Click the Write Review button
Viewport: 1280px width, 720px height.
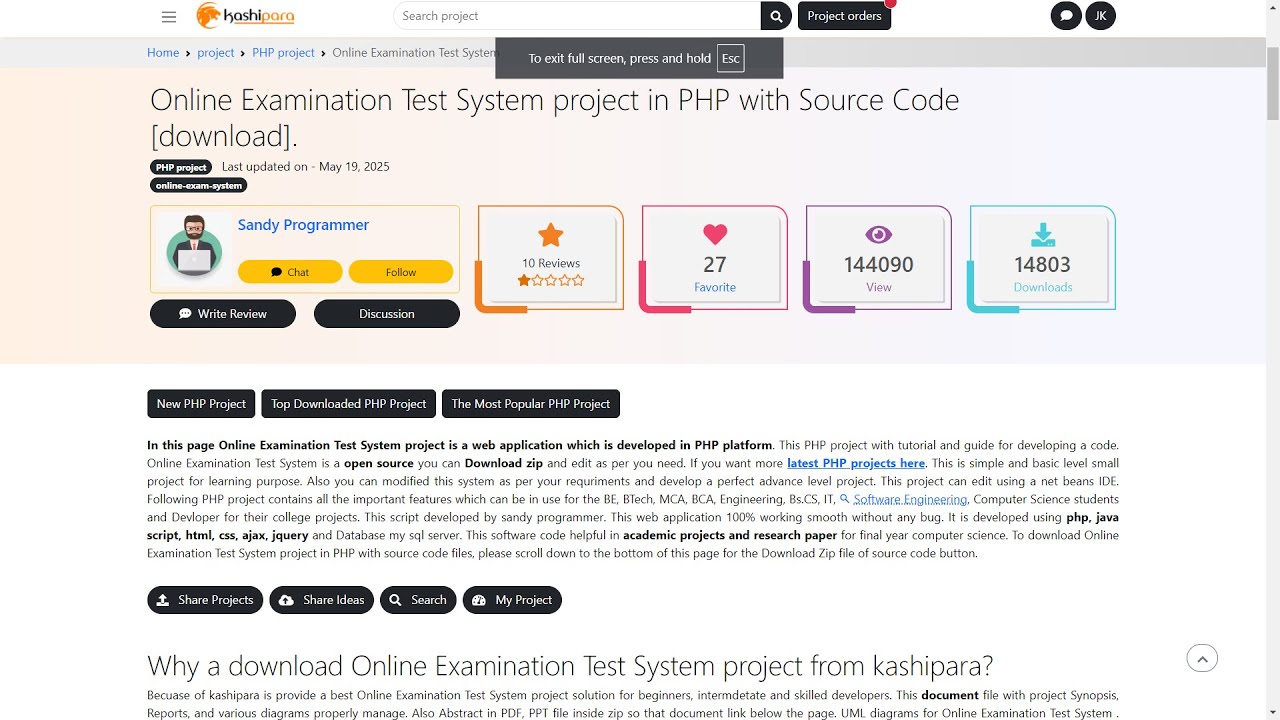(223, 314)
